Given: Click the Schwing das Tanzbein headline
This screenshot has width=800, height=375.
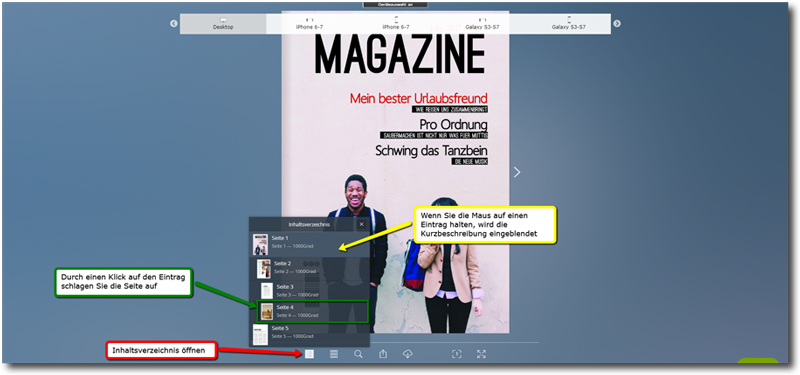Looking at the screenshot, I should (431, 151).
